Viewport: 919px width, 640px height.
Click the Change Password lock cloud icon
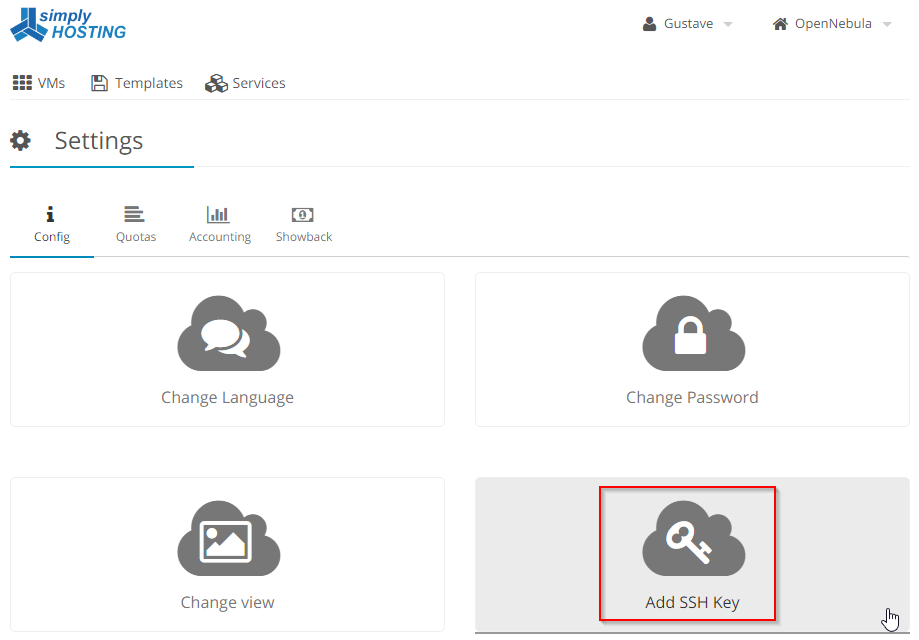tap(693, 333)
